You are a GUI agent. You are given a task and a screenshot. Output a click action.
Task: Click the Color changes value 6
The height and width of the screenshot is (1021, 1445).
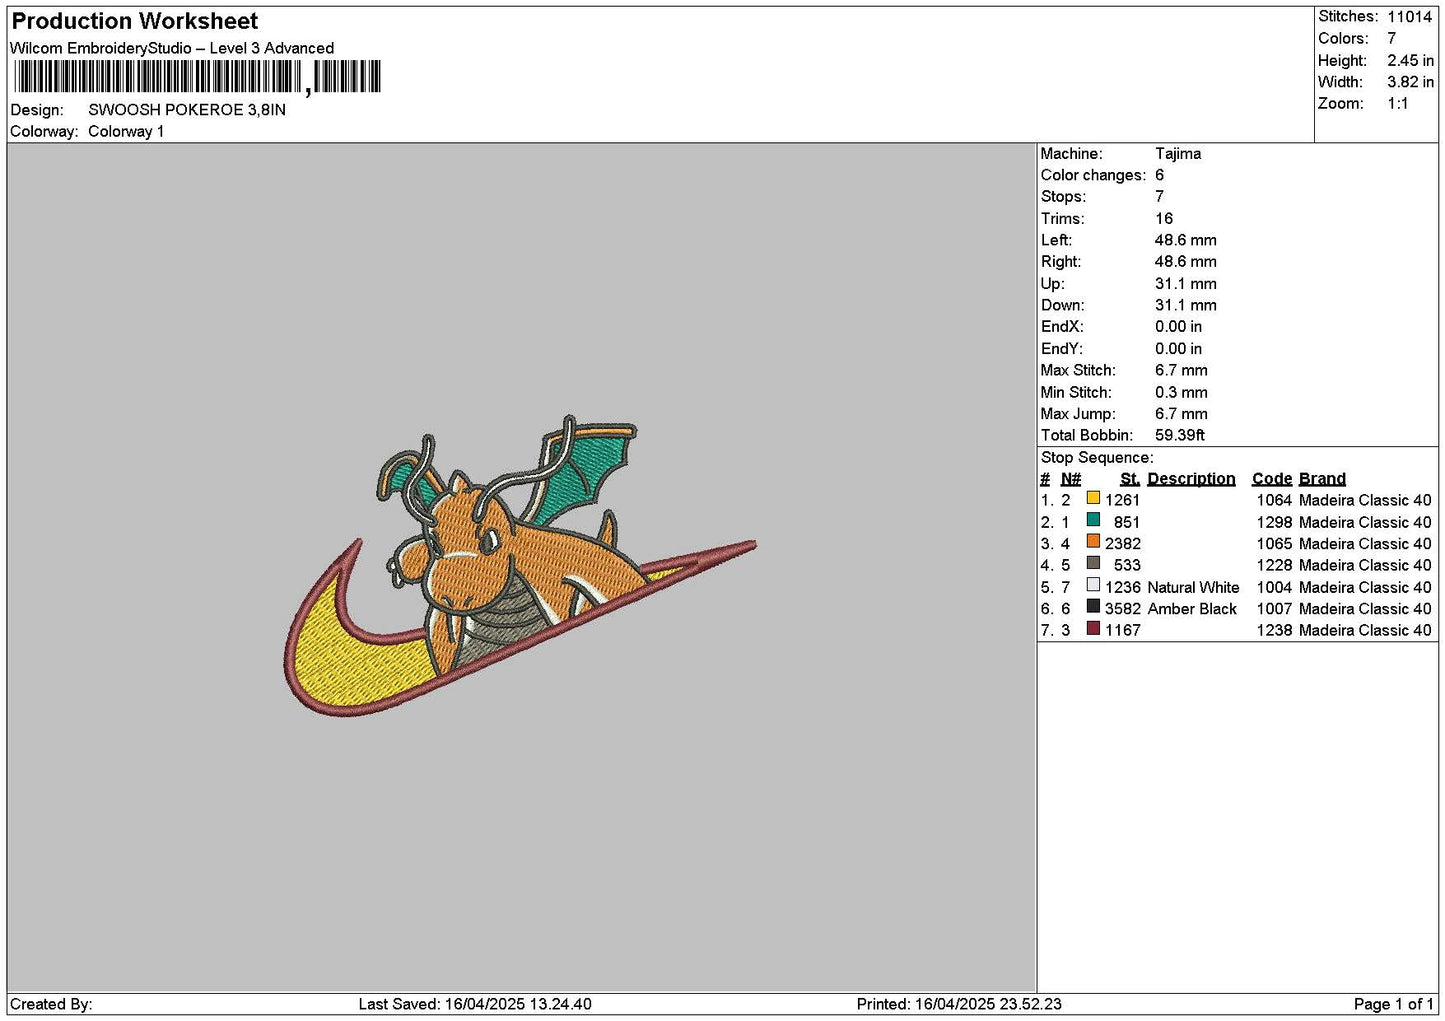point(1160,175)
